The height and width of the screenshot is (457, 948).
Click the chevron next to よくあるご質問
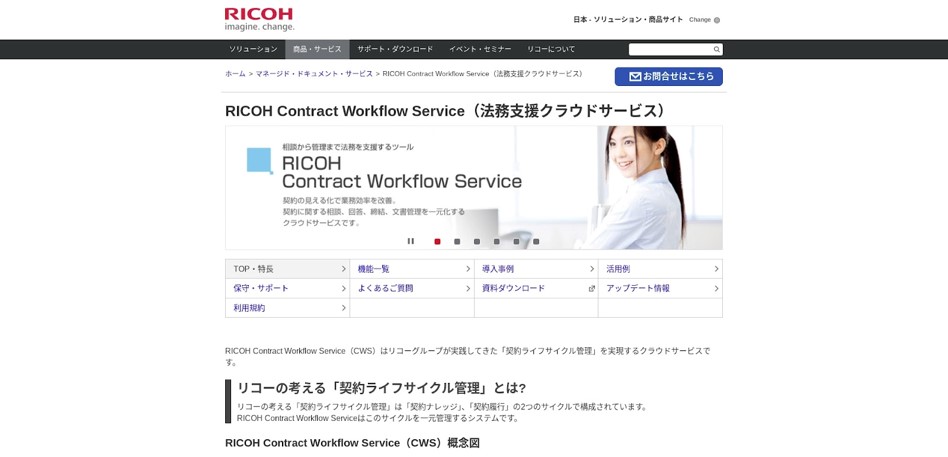coord(468,288)
